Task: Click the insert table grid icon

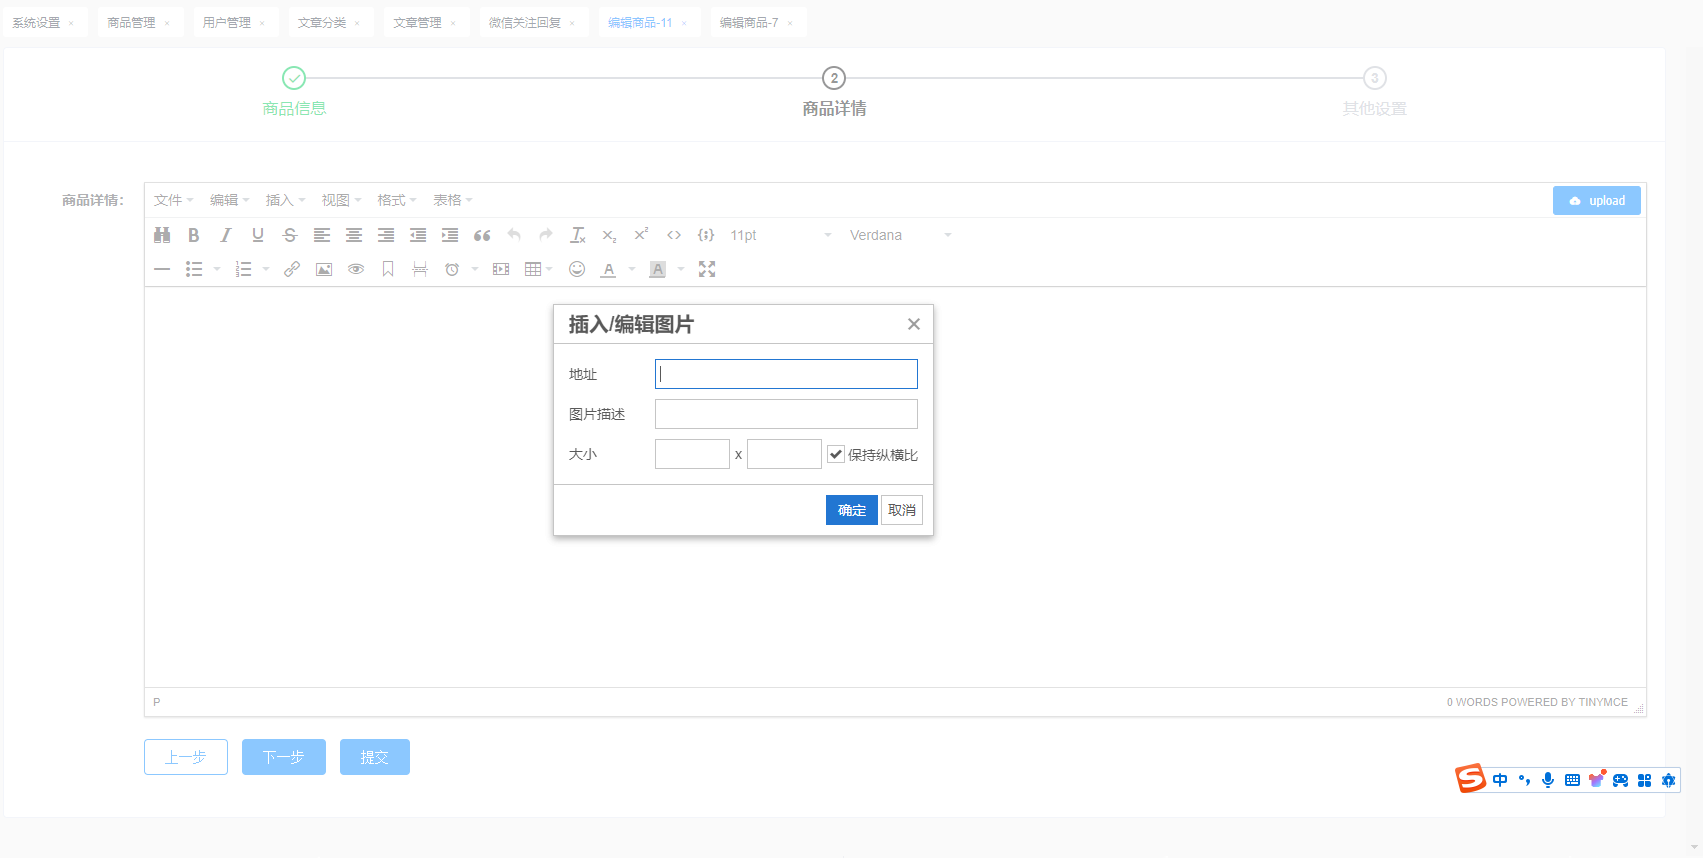Action: pos(533,269)
